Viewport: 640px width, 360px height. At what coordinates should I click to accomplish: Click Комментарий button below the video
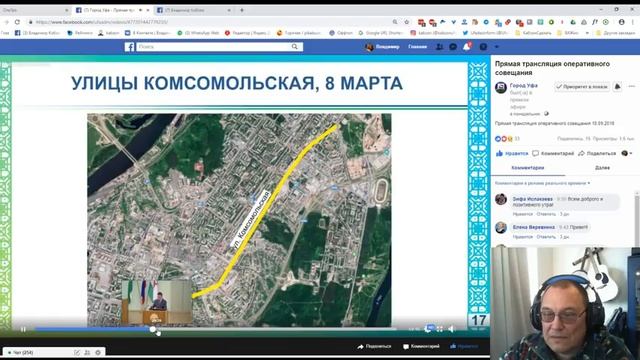(421, 346)
